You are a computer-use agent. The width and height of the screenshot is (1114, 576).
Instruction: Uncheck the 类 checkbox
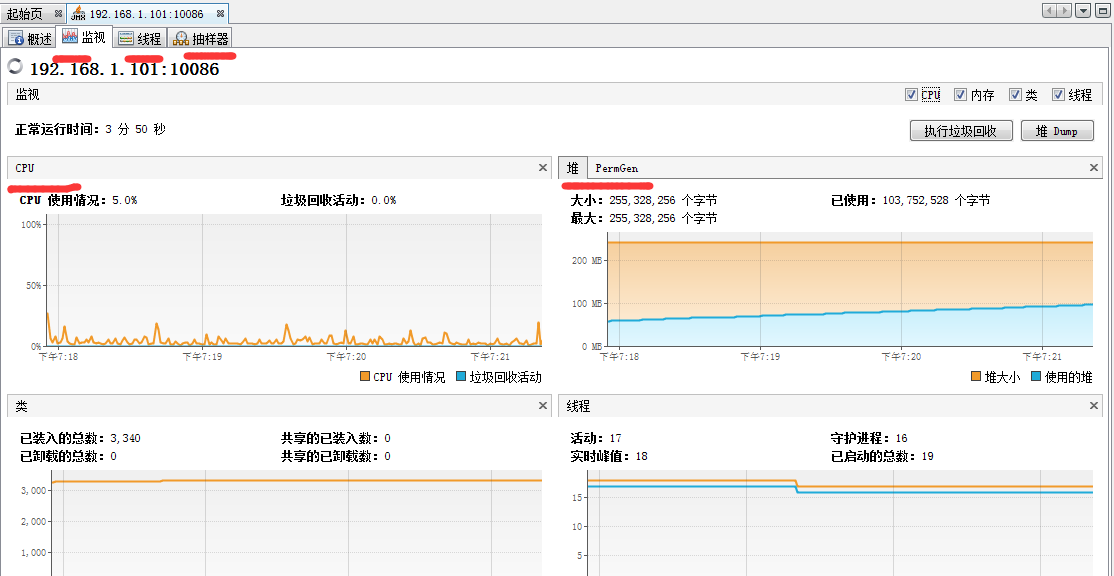click(x=1015, y=94)
